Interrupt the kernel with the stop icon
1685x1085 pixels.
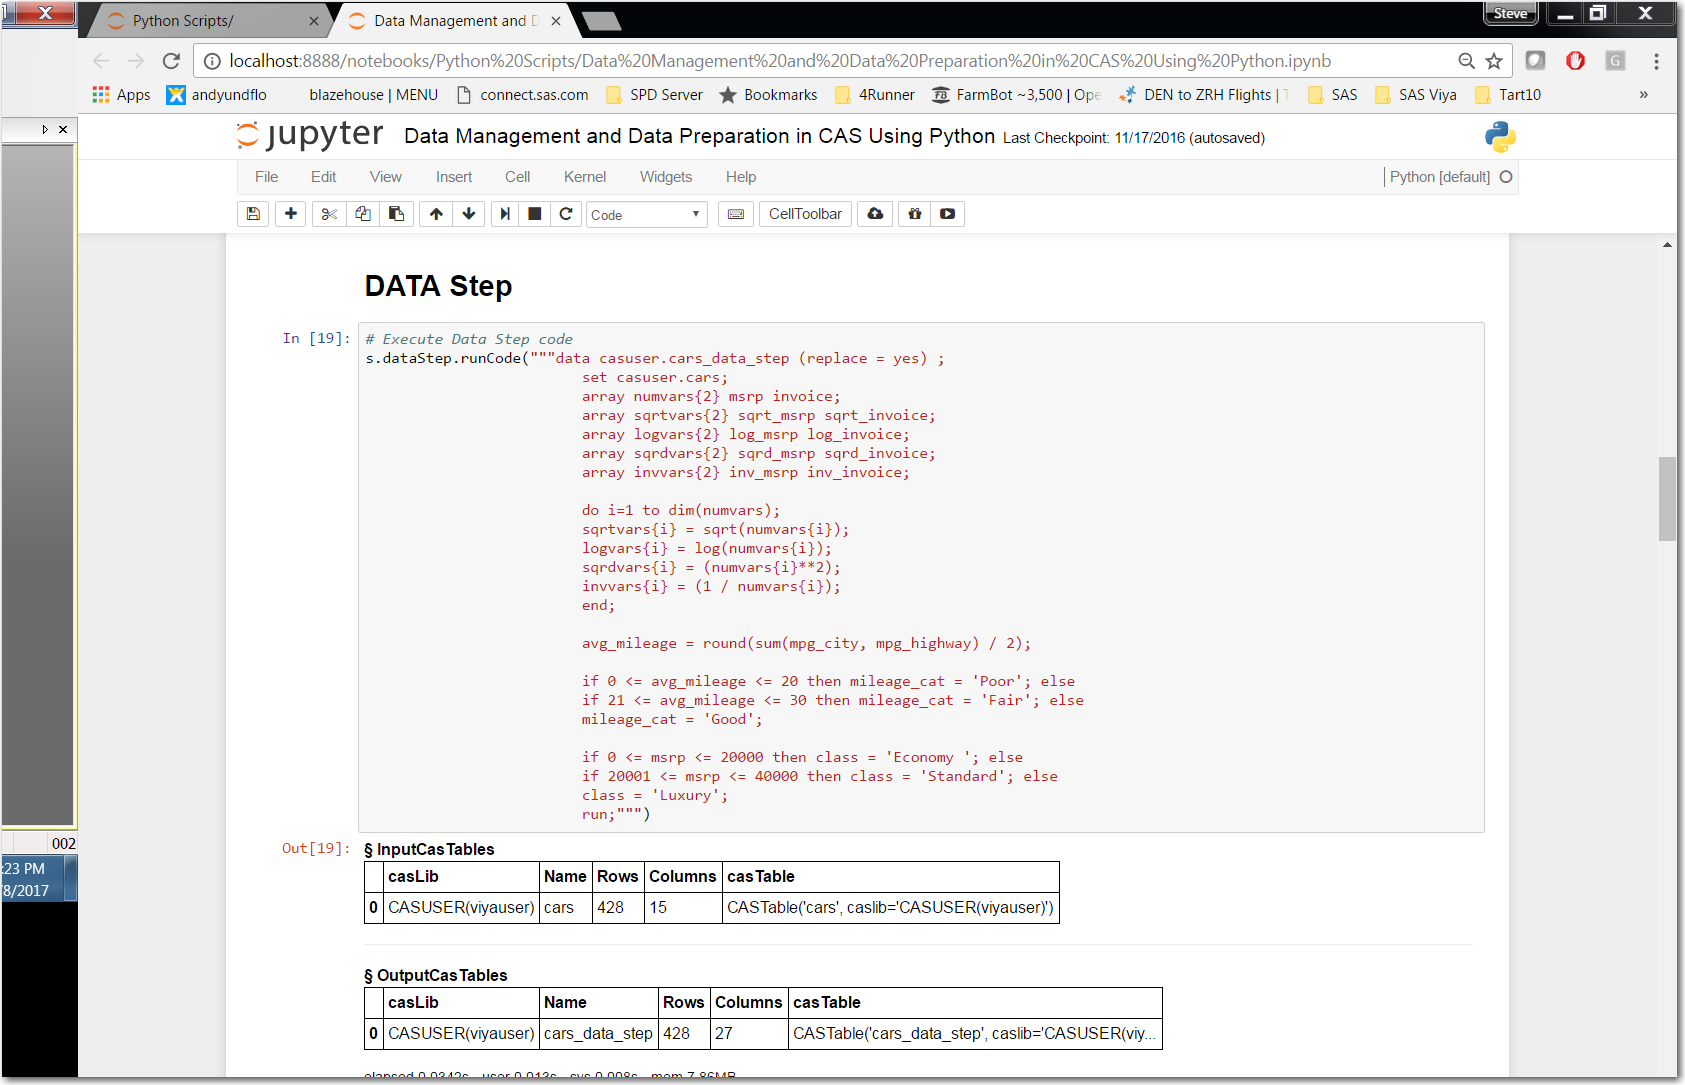point(535,214)
